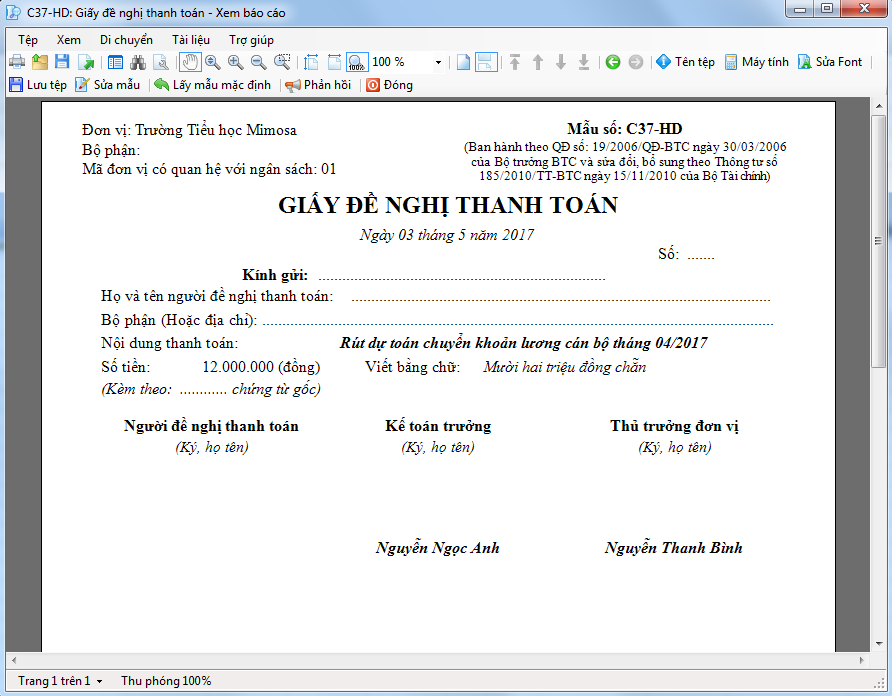Expand the Trang 1 trên 1 page dropdown
This screenshot has width=892, height=696.
coord(60,681)
